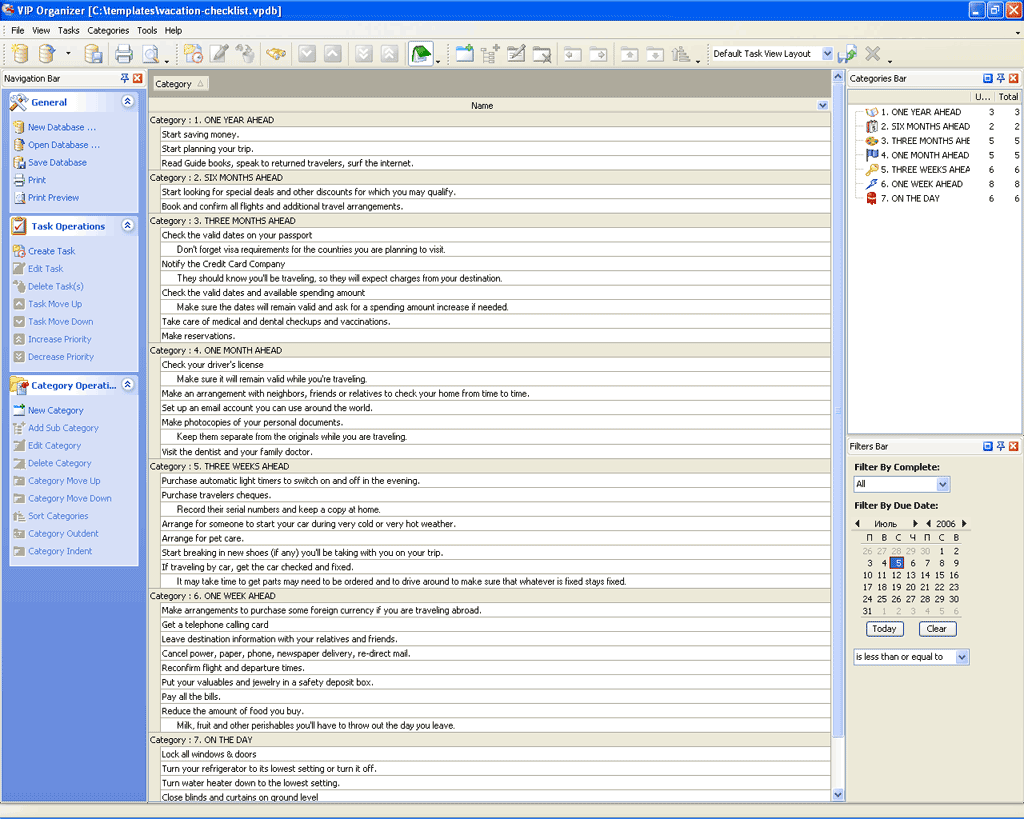The height and width of the screenshot is (819, 1024).
Task: Open the Filter By Complete dropdown
Action: pyautogui.click(x=942, y=484)
